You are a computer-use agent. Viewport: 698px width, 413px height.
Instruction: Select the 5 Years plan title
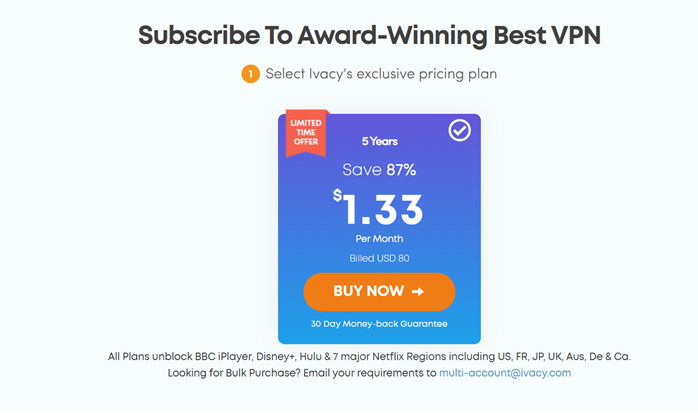[379, 142]
